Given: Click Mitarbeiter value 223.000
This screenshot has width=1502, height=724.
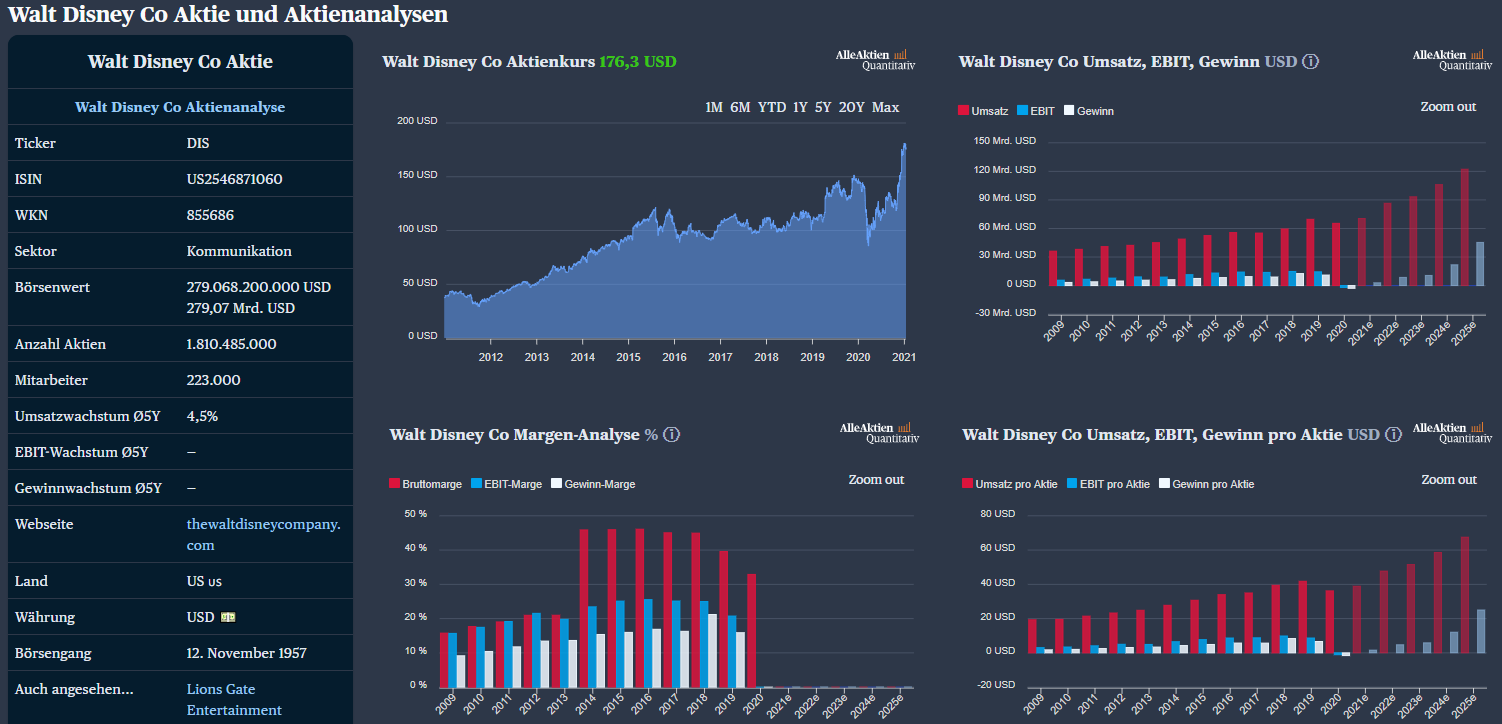Looking at the screenshot, I should 213,380.
